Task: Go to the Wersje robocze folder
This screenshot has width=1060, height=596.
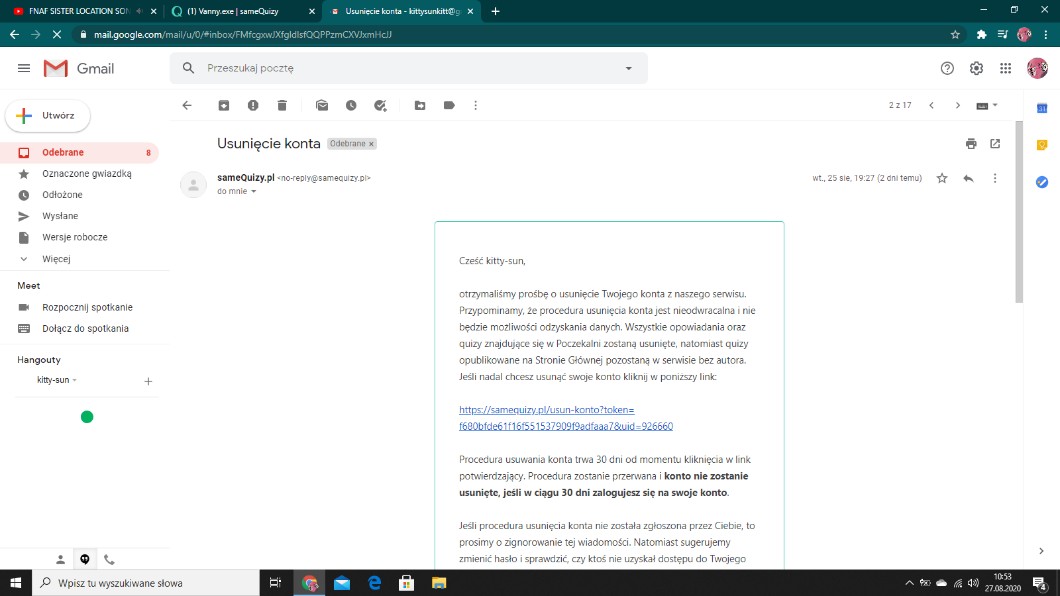Action: (74, 237)
